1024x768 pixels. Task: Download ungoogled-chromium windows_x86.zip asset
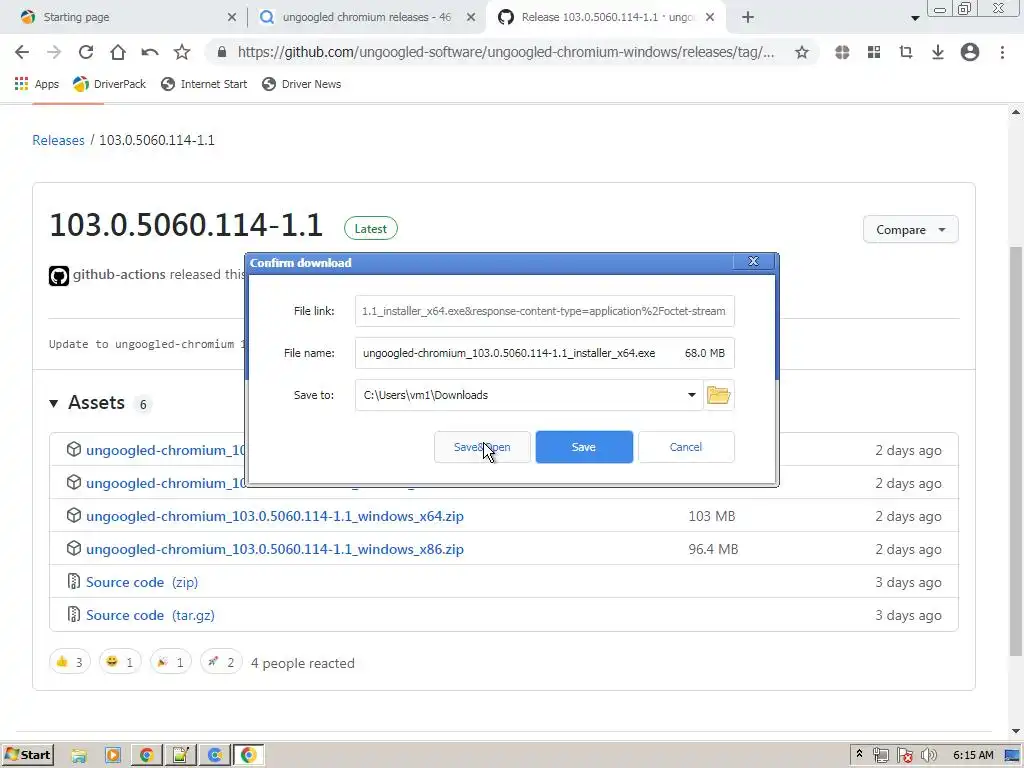click(x=275, y=549)
